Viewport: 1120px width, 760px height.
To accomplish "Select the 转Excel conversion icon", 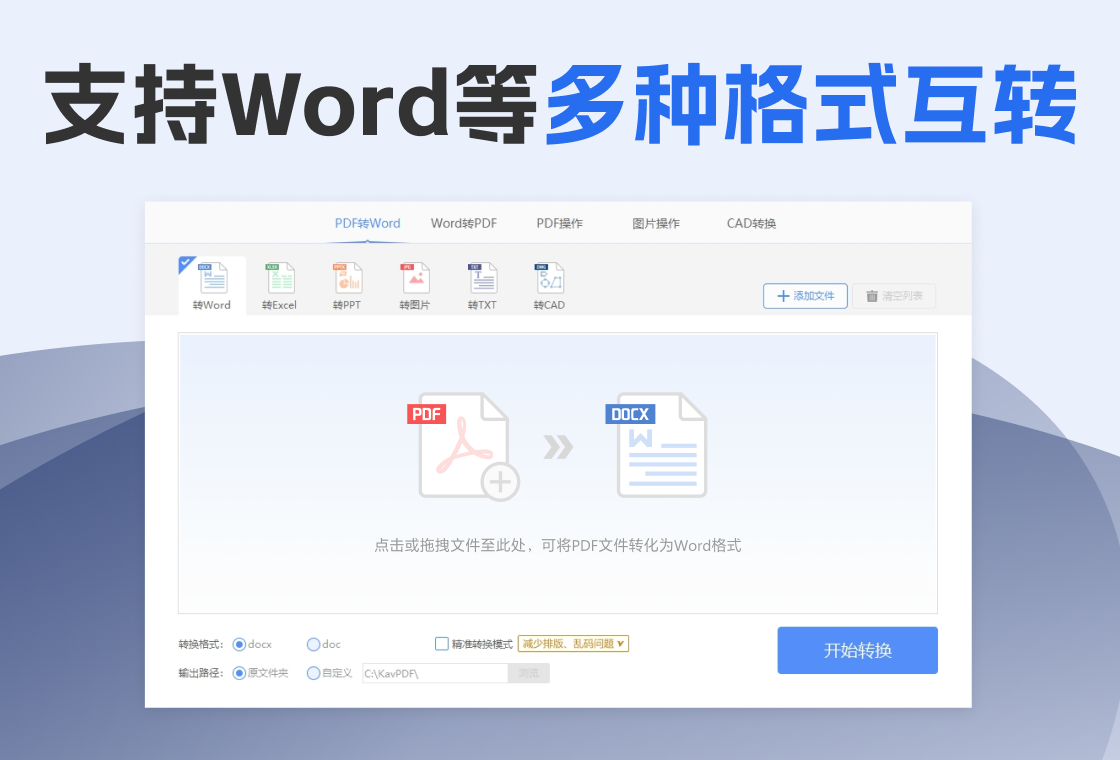I will [279, 286].
